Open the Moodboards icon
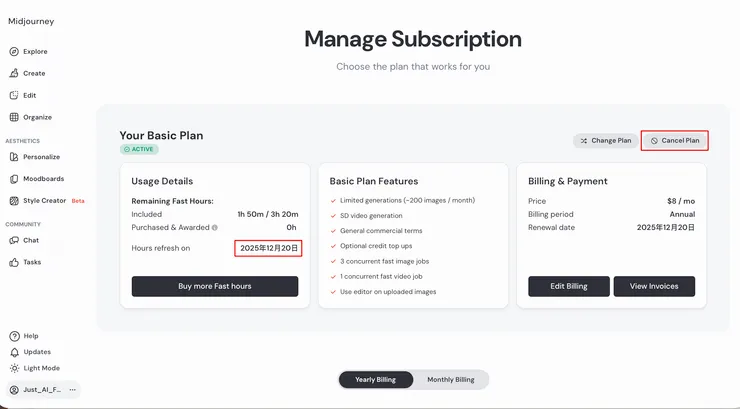This screenshot has height=409, width=740. click(14, 179)
